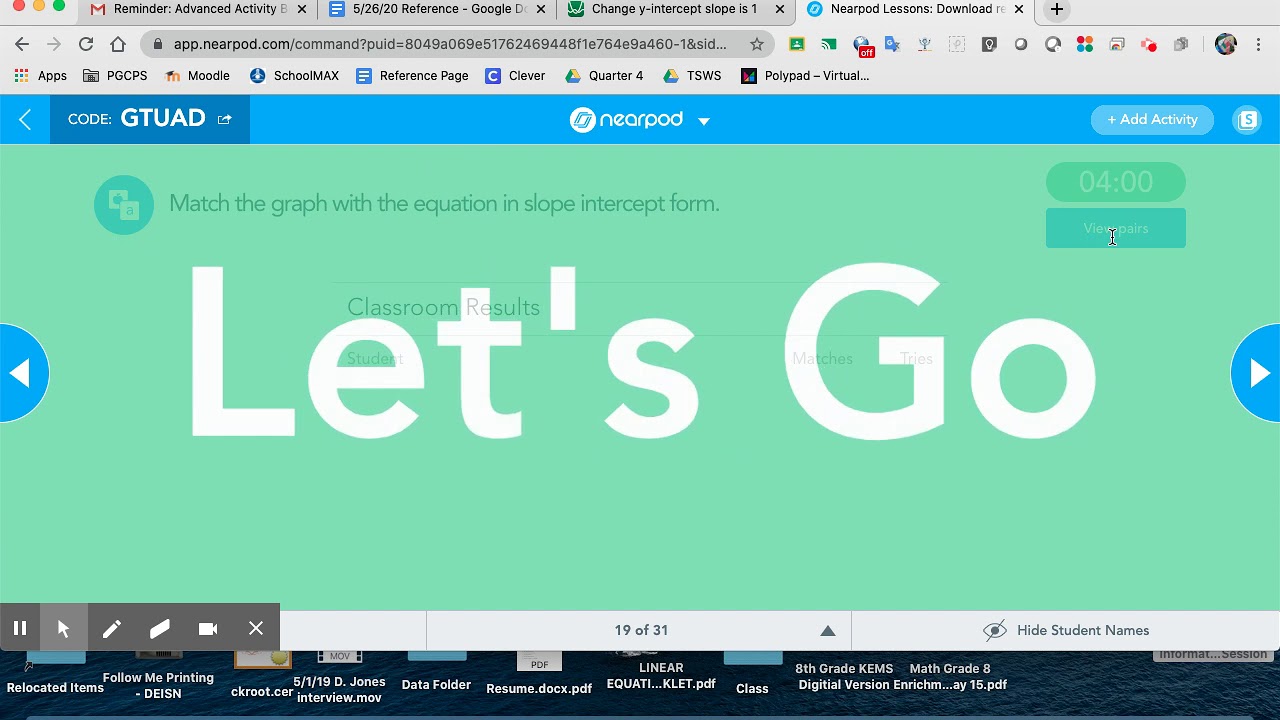Viewport: 1280px width, 720px height.
Task: Advance to next slide with right arrow
Action: tap(1257, 373)
